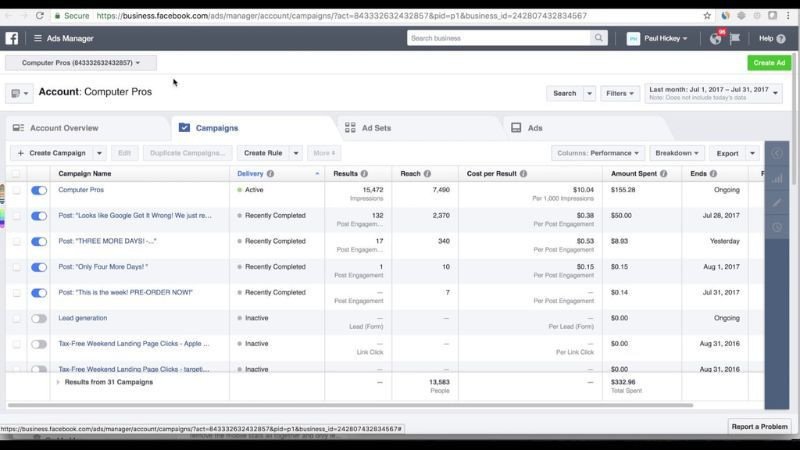Switch to Account Overview tab
This screenshot has height=450, width=800.
64,128
